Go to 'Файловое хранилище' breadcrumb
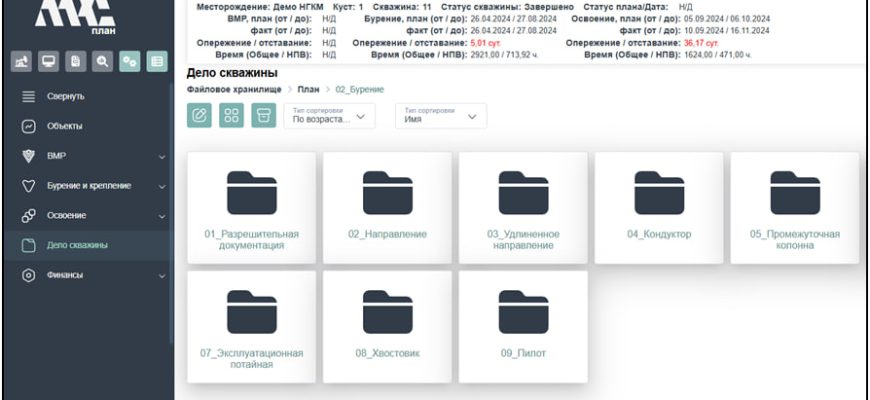Image resolution: width=870 pixels, height=400 pixels. click(x=228, y=89)
